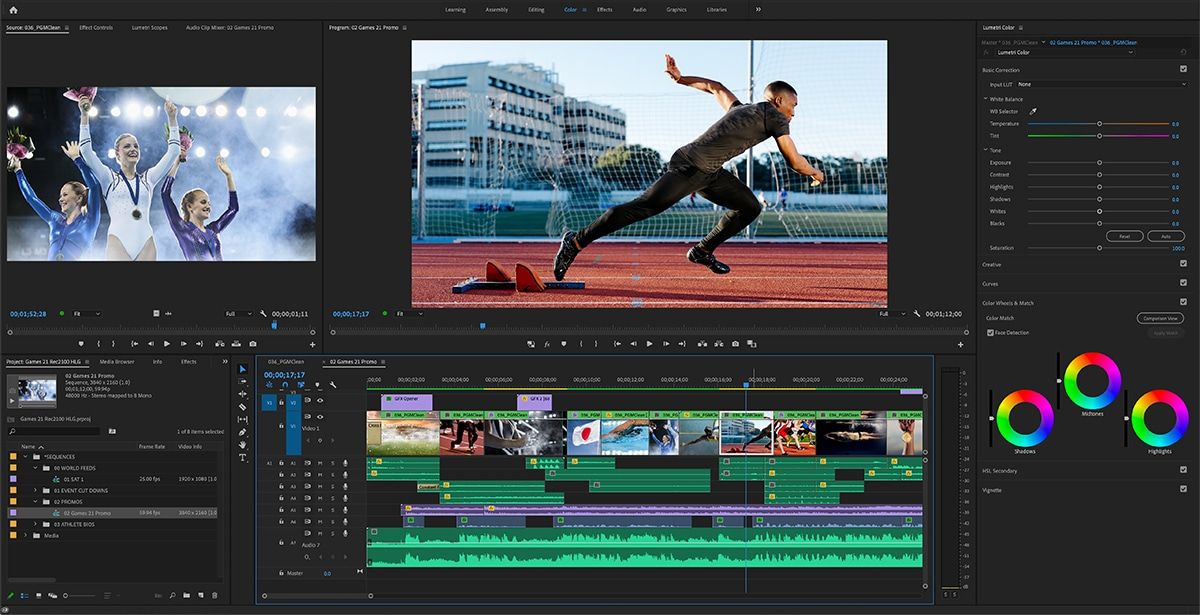Open Comparison View
This screenshot has height=615, width=1200.
[1159, 318]
